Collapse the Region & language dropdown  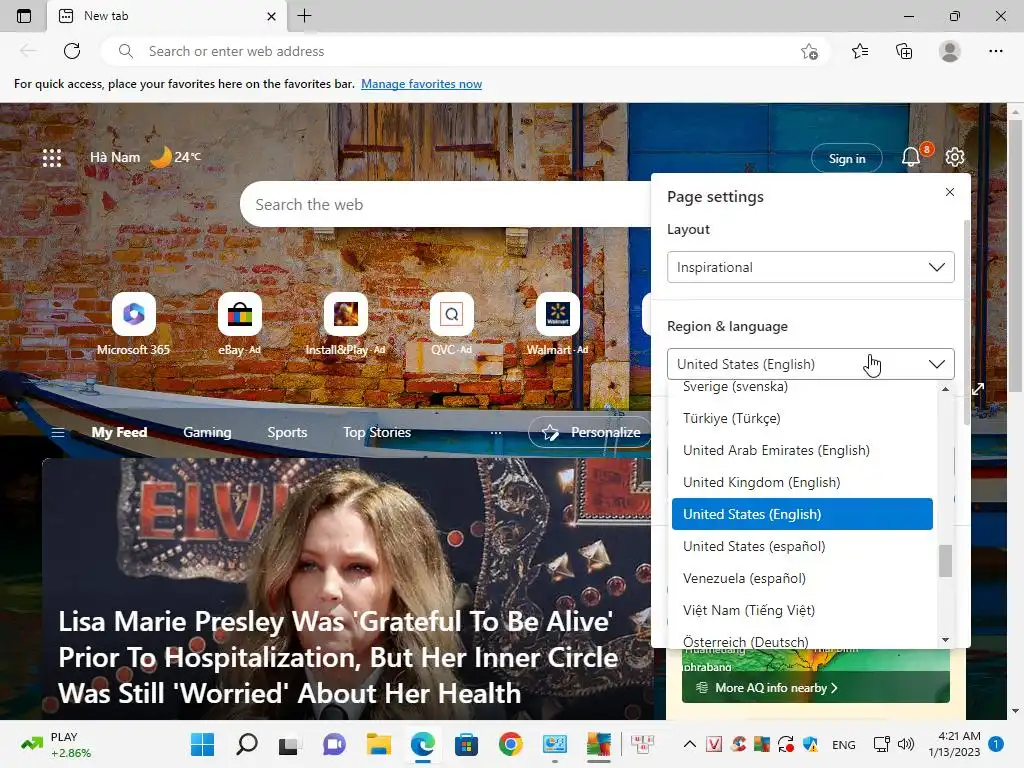[x=810, y=364]
